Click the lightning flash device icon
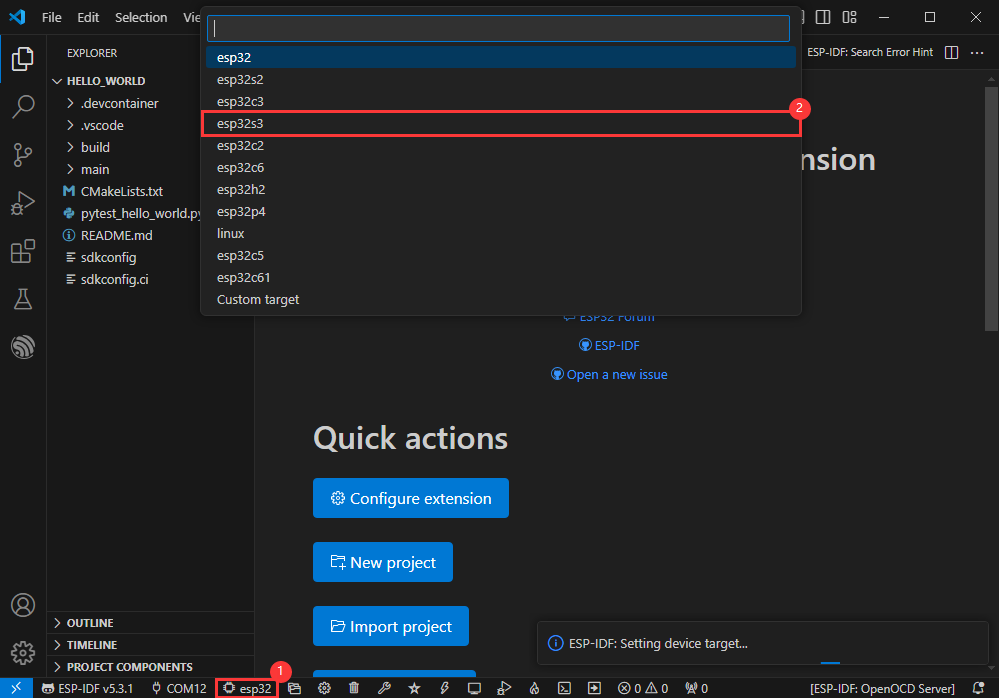 [444, 688]
